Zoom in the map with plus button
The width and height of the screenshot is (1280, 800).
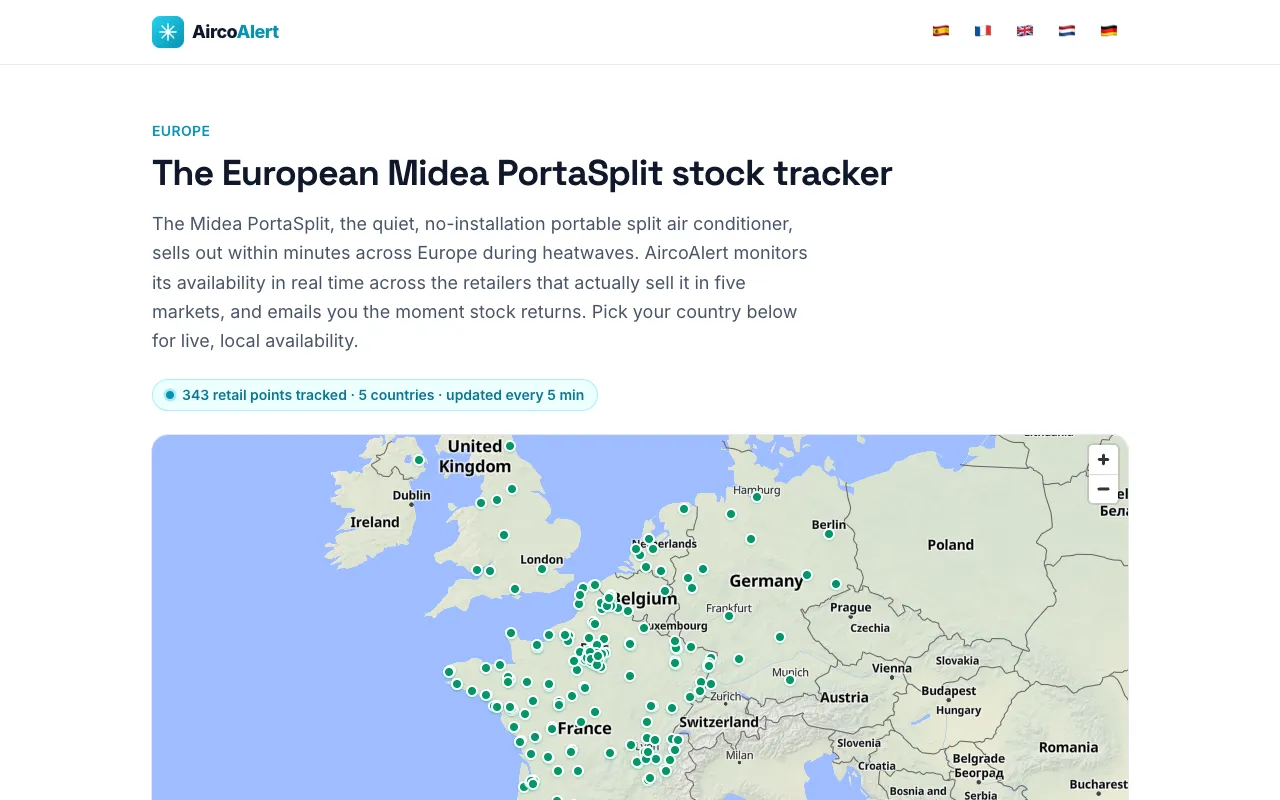1103,460
